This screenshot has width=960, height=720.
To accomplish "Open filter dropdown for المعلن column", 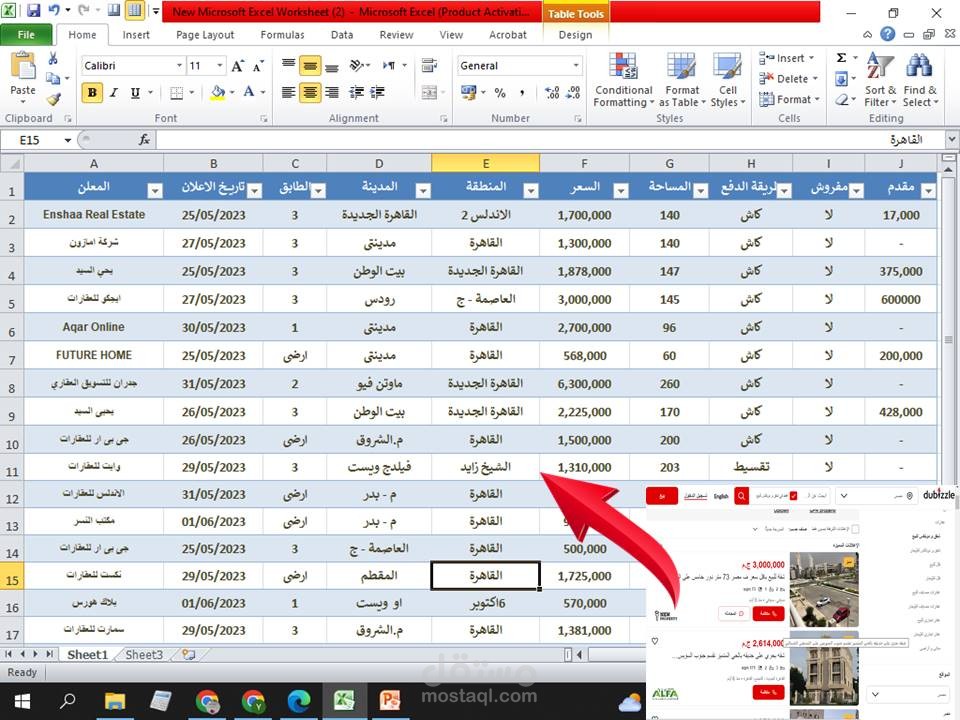I will point(155,191).
